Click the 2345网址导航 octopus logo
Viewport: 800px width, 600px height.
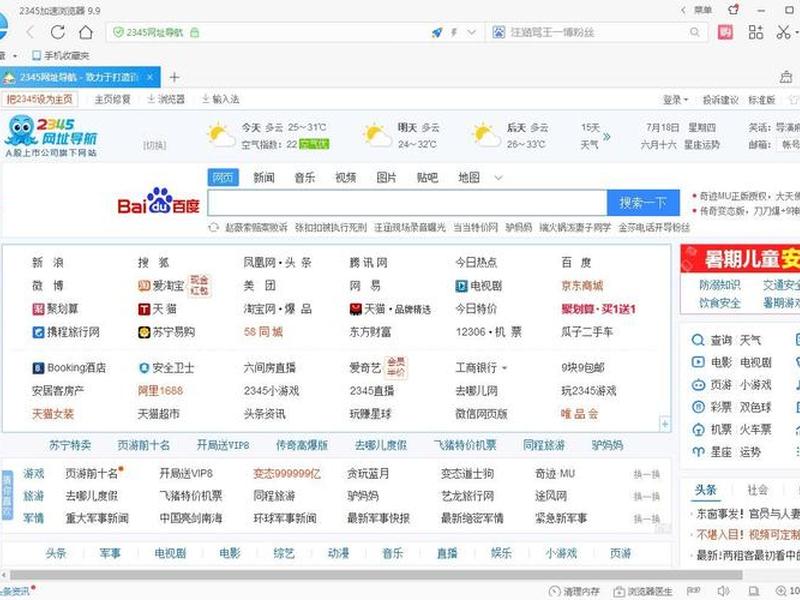[51, 136]
